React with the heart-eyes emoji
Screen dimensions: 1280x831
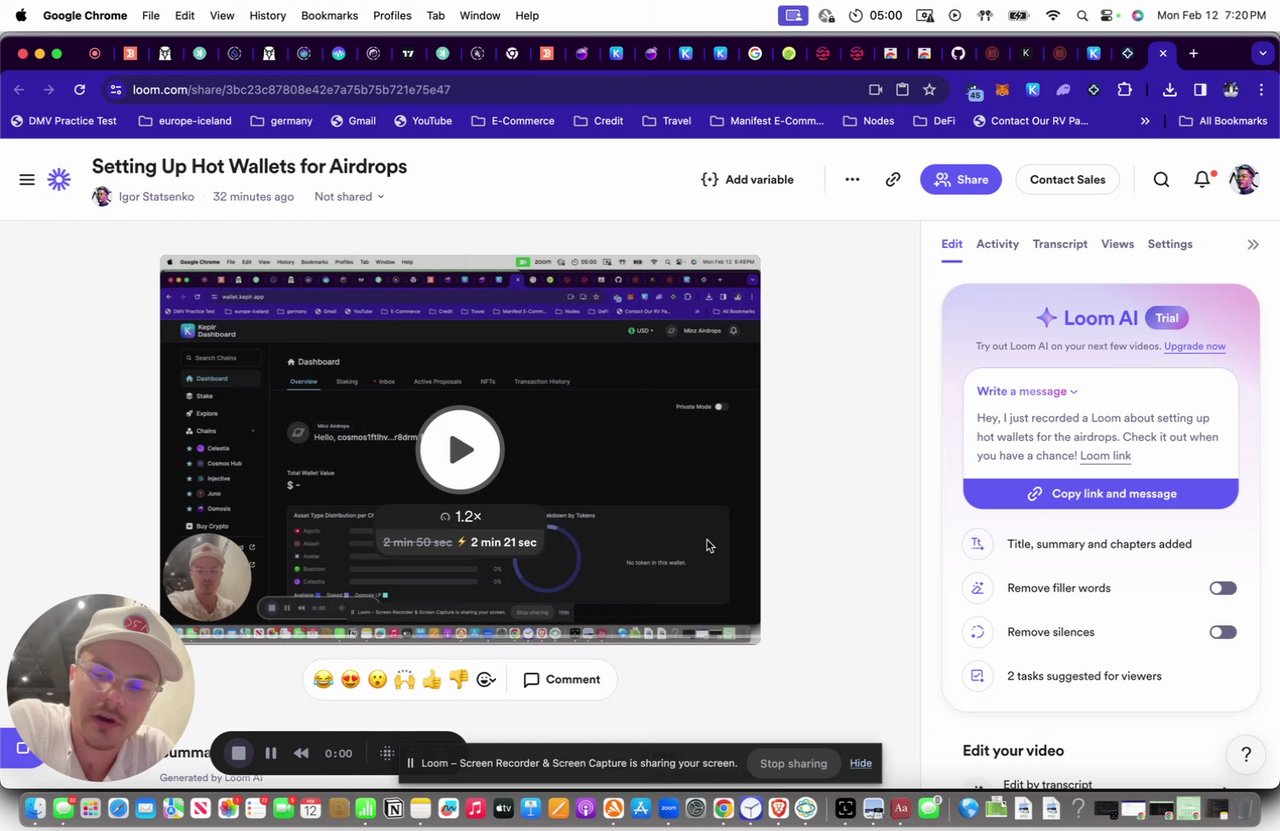pos(350,679)
